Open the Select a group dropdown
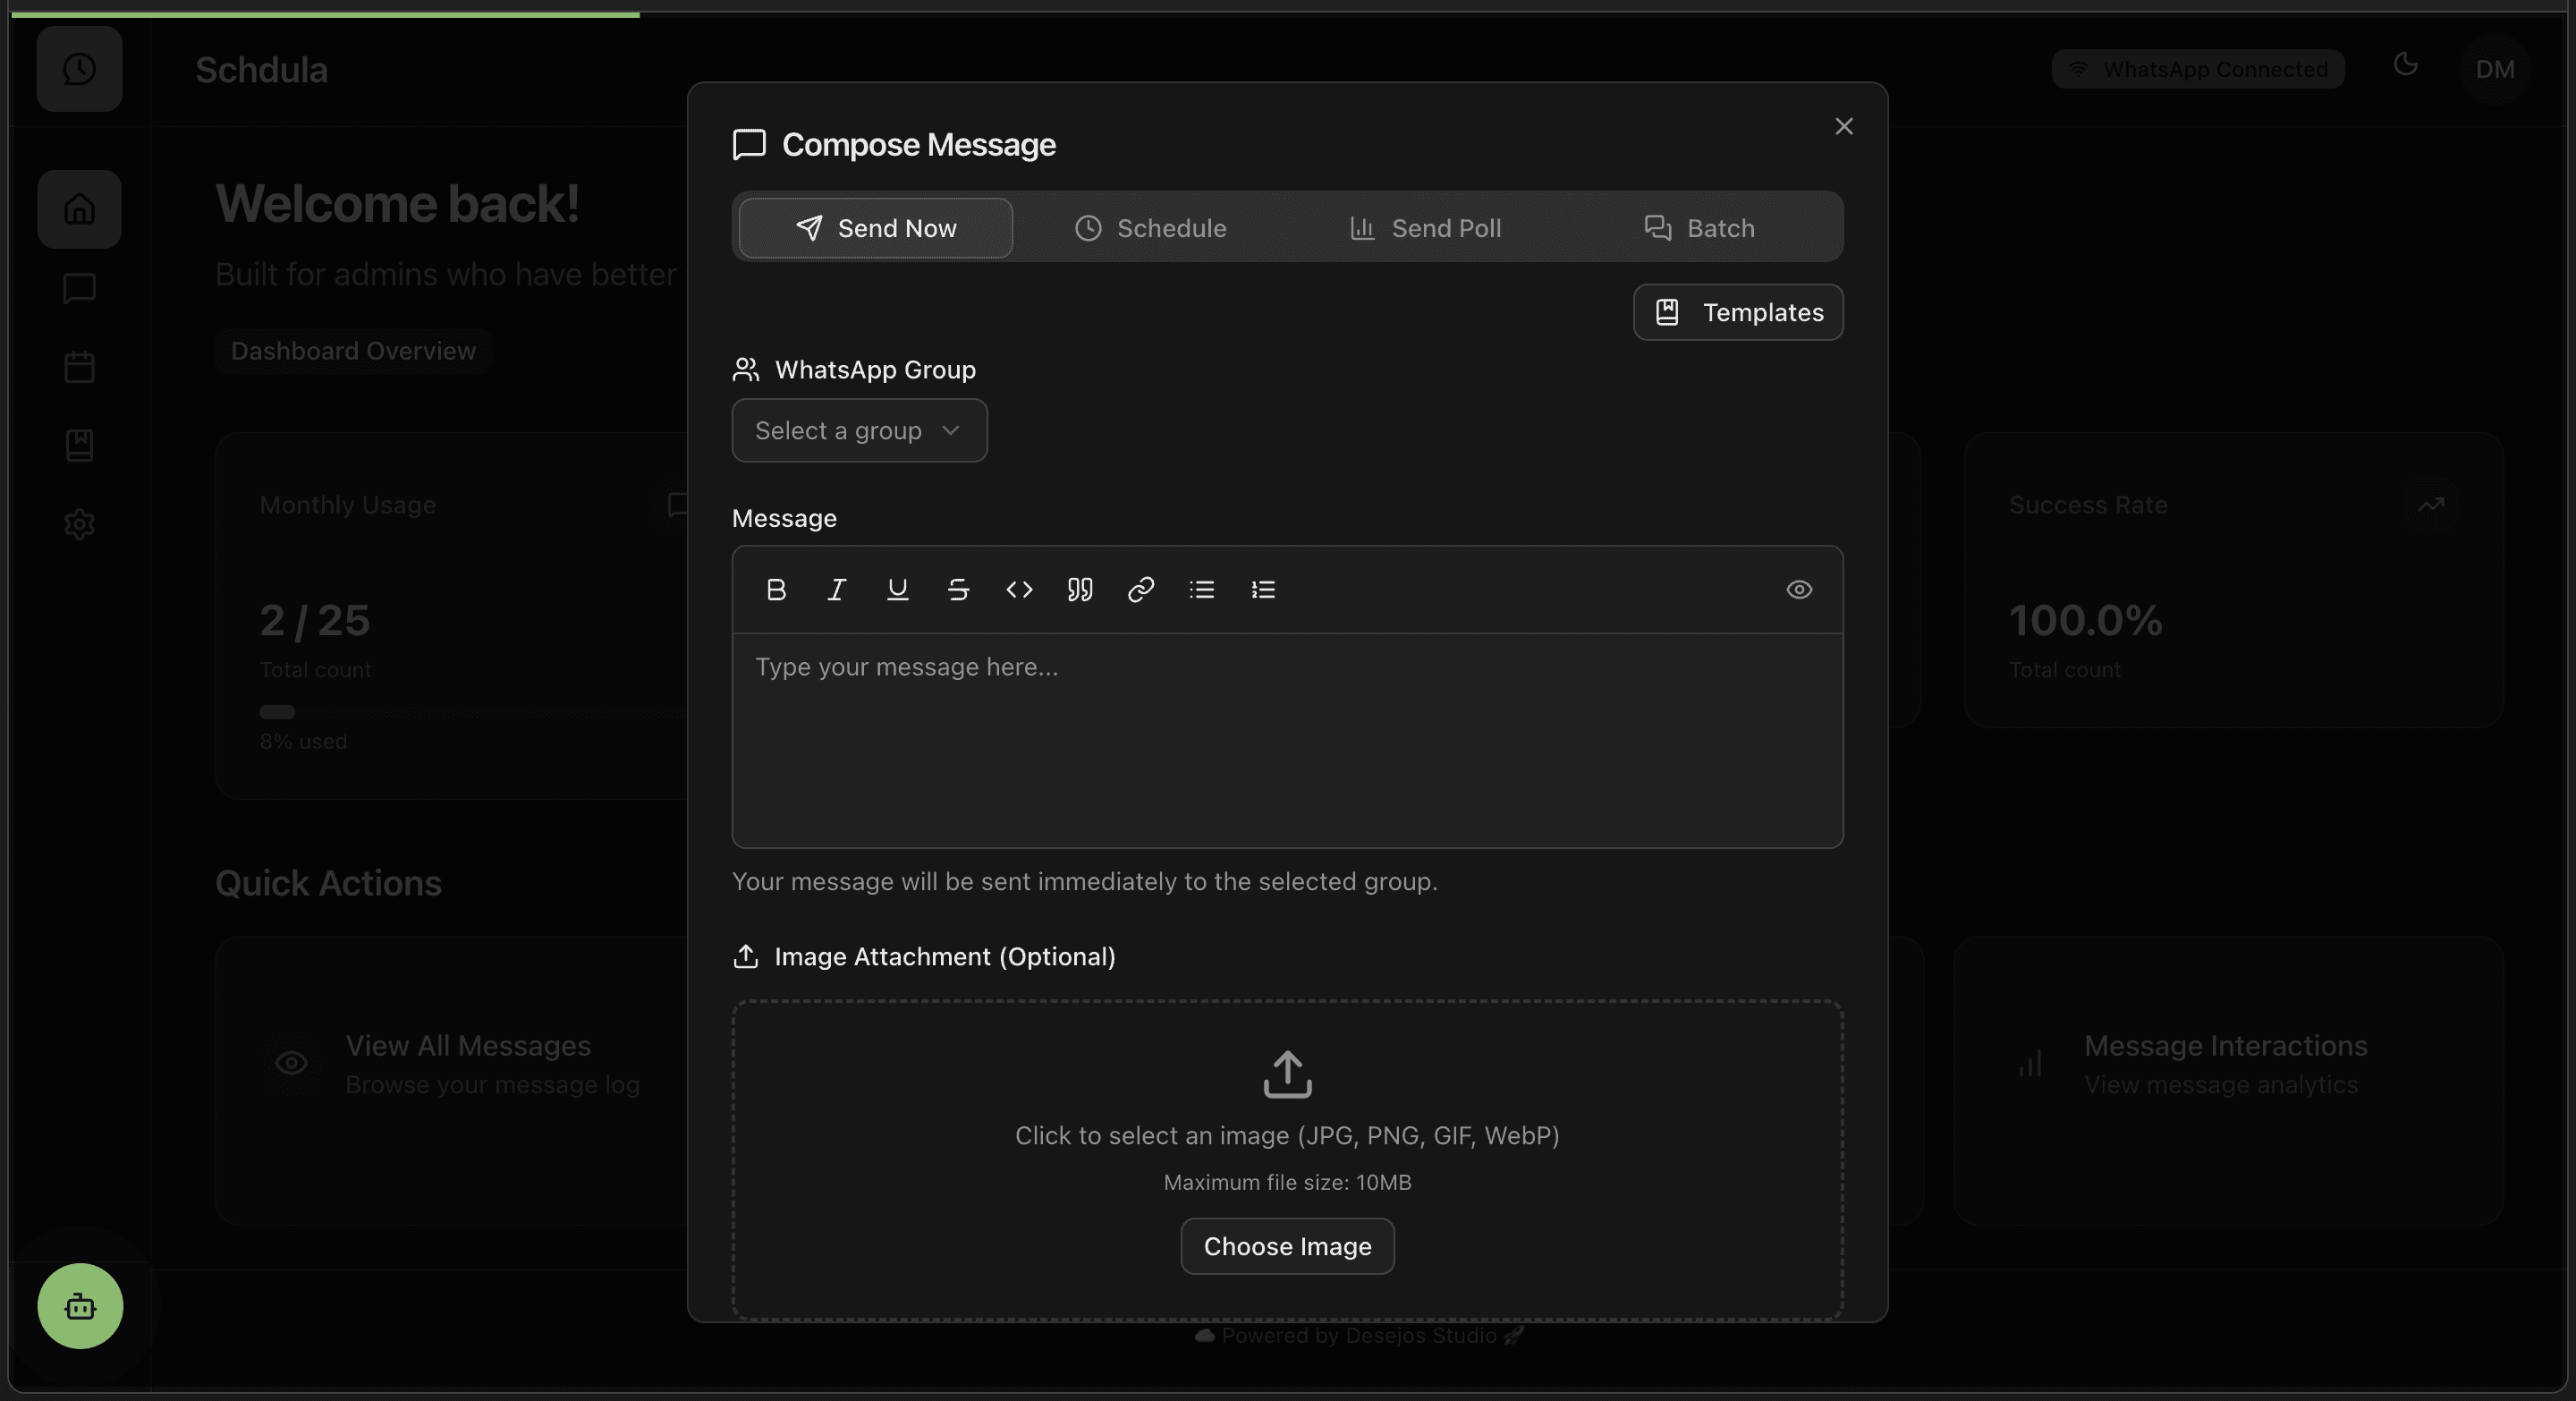Viewport: 2576px width, 1401px height. point(859,430)
